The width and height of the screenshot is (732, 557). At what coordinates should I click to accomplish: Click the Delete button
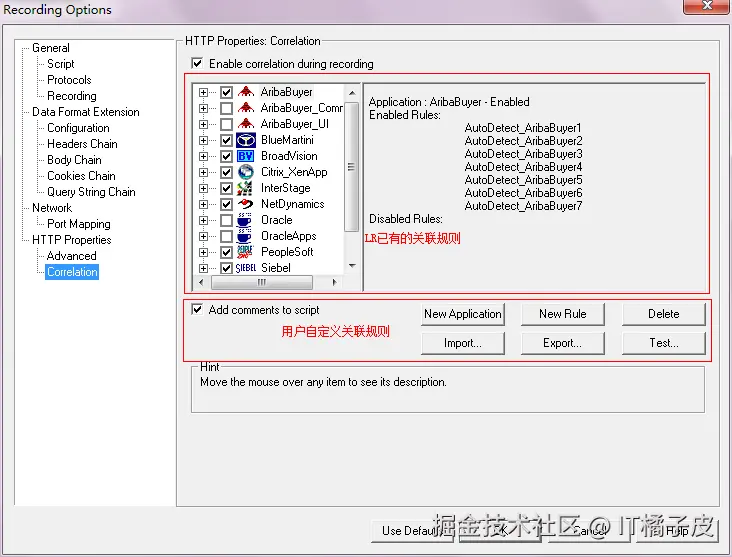[x=663, y=314]
